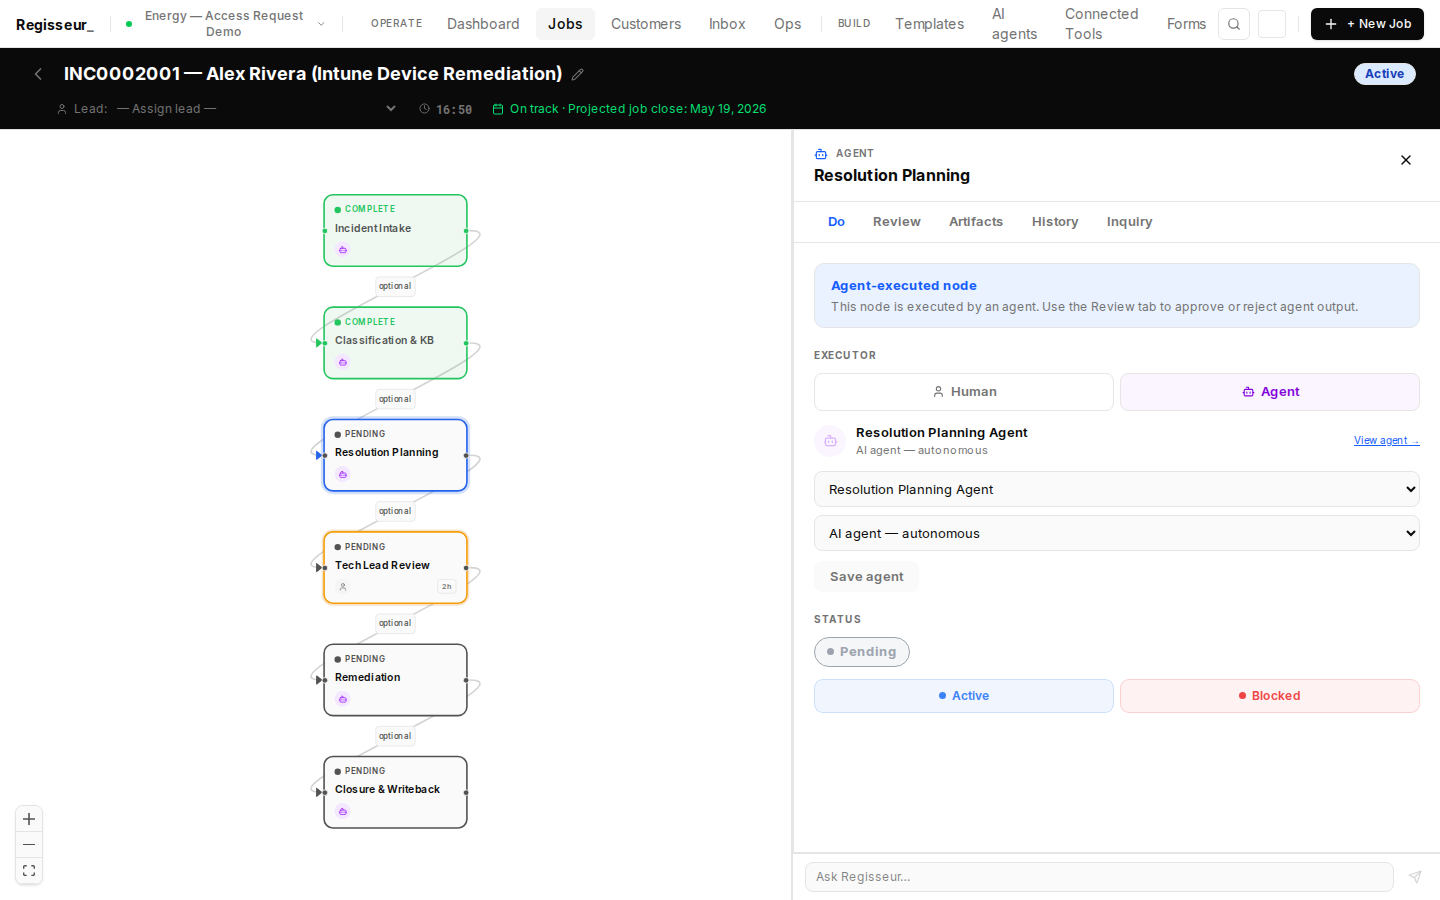The height and width of the screenshot is (900, 1440).
Task: Click the New Job button
Action: [1367, 24]
